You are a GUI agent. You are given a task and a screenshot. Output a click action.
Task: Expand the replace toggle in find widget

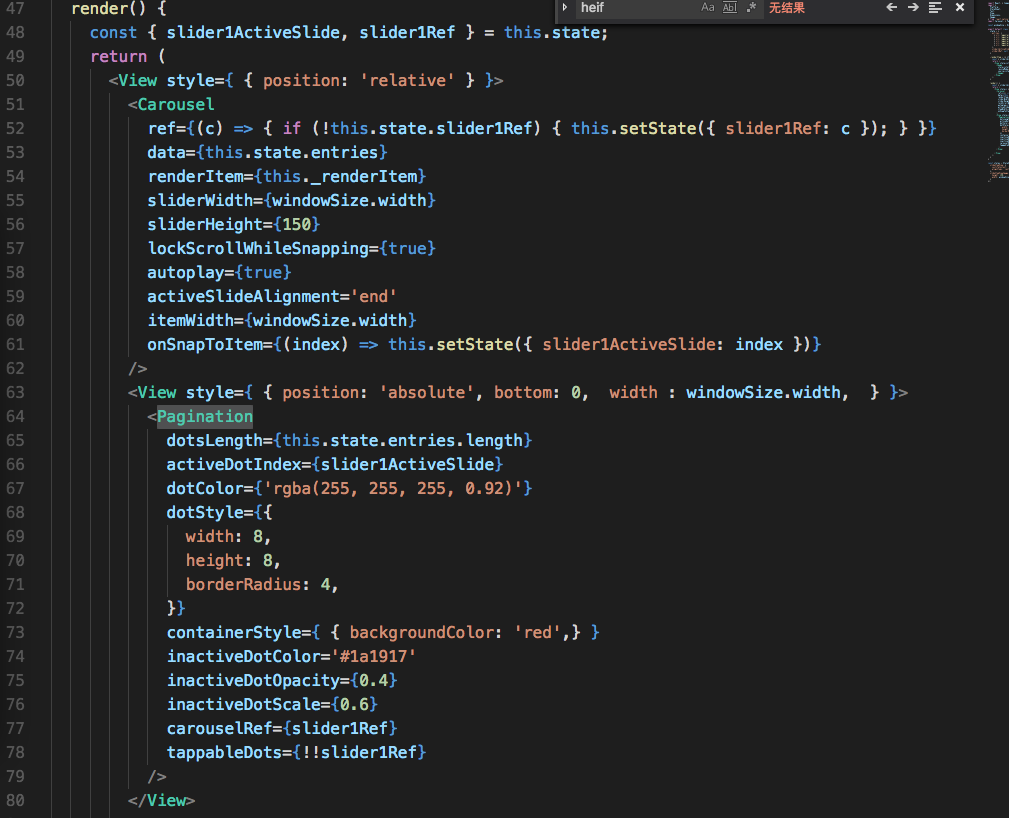(x=565, y=8)
